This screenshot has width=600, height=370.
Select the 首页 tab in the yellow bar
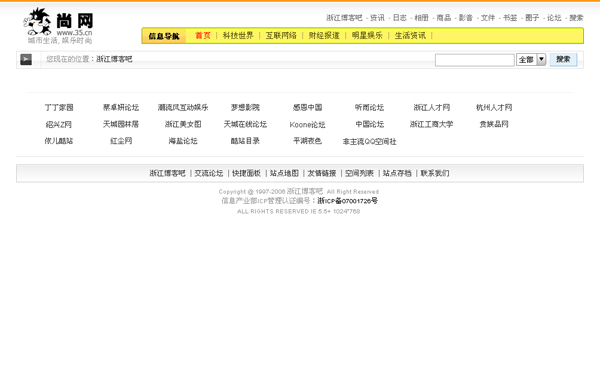pos(203,36)
